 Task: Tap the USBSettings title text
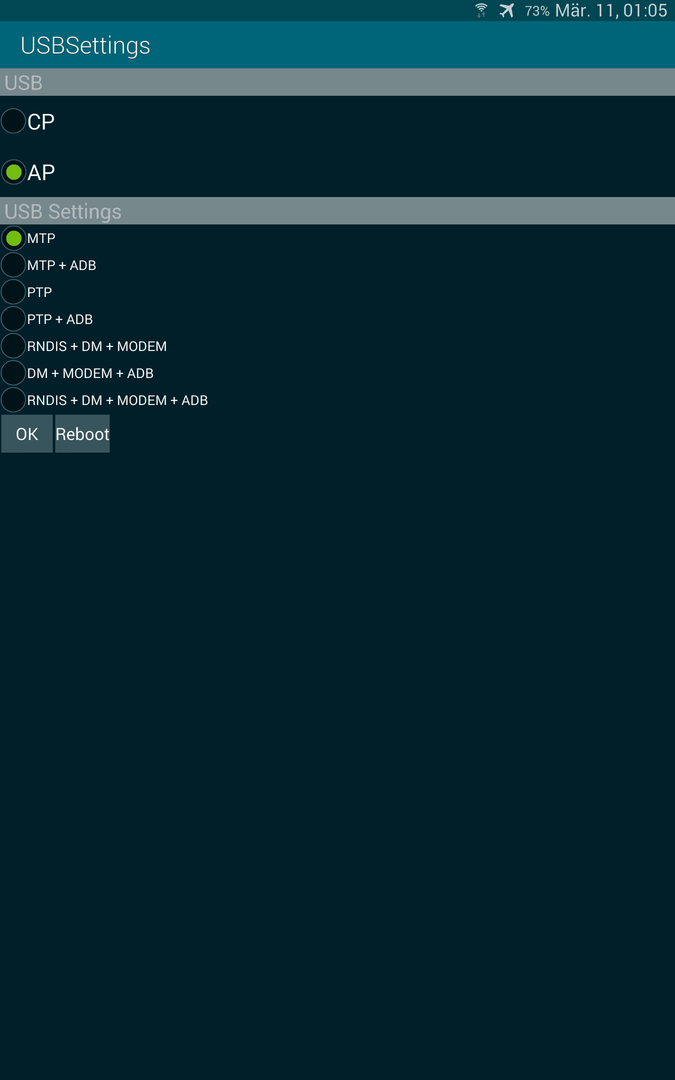[x=85, y=45]
